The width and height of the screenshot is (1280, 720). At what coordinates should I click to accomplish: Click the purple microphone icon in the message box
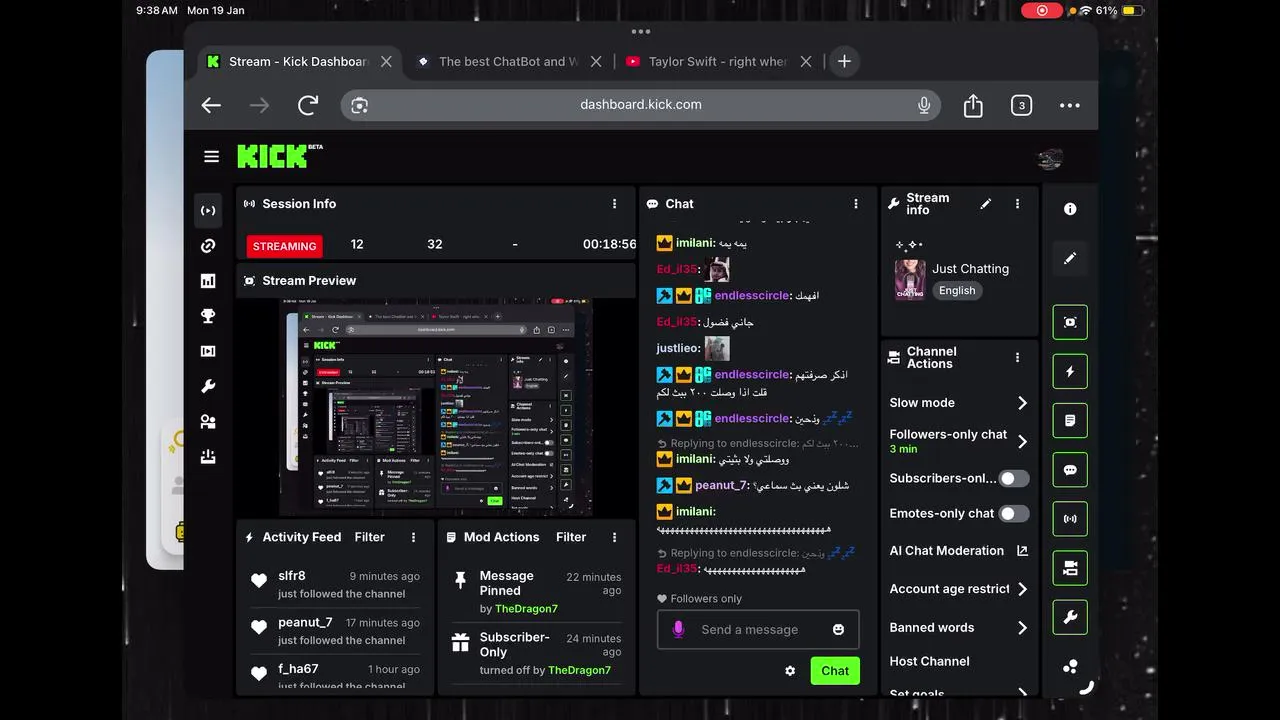[x=678, y=629]
